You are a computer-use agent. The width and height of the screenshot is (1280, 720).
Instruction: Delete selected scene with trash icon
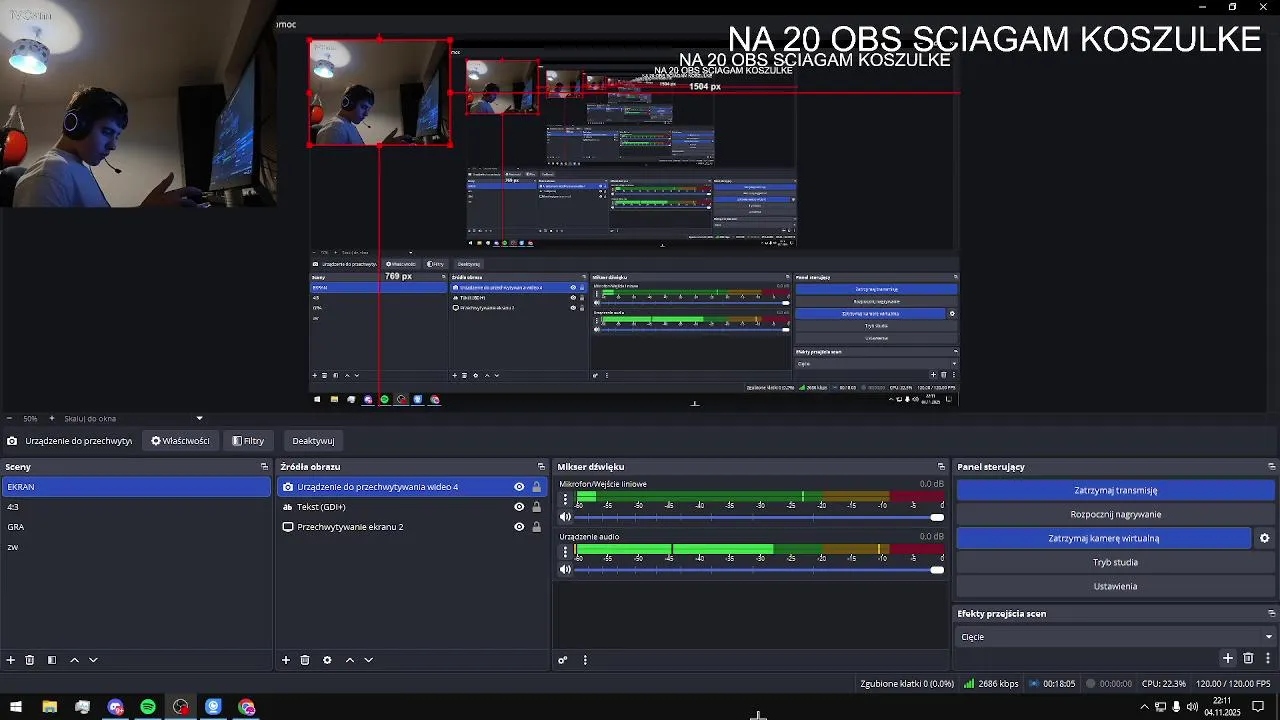(x=30, y=660)
